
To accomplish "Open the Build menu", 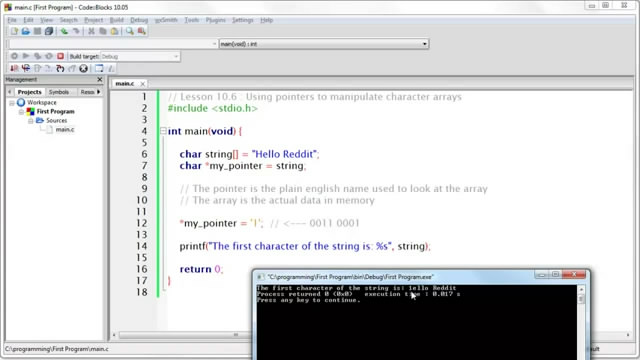I will (116, 20).
